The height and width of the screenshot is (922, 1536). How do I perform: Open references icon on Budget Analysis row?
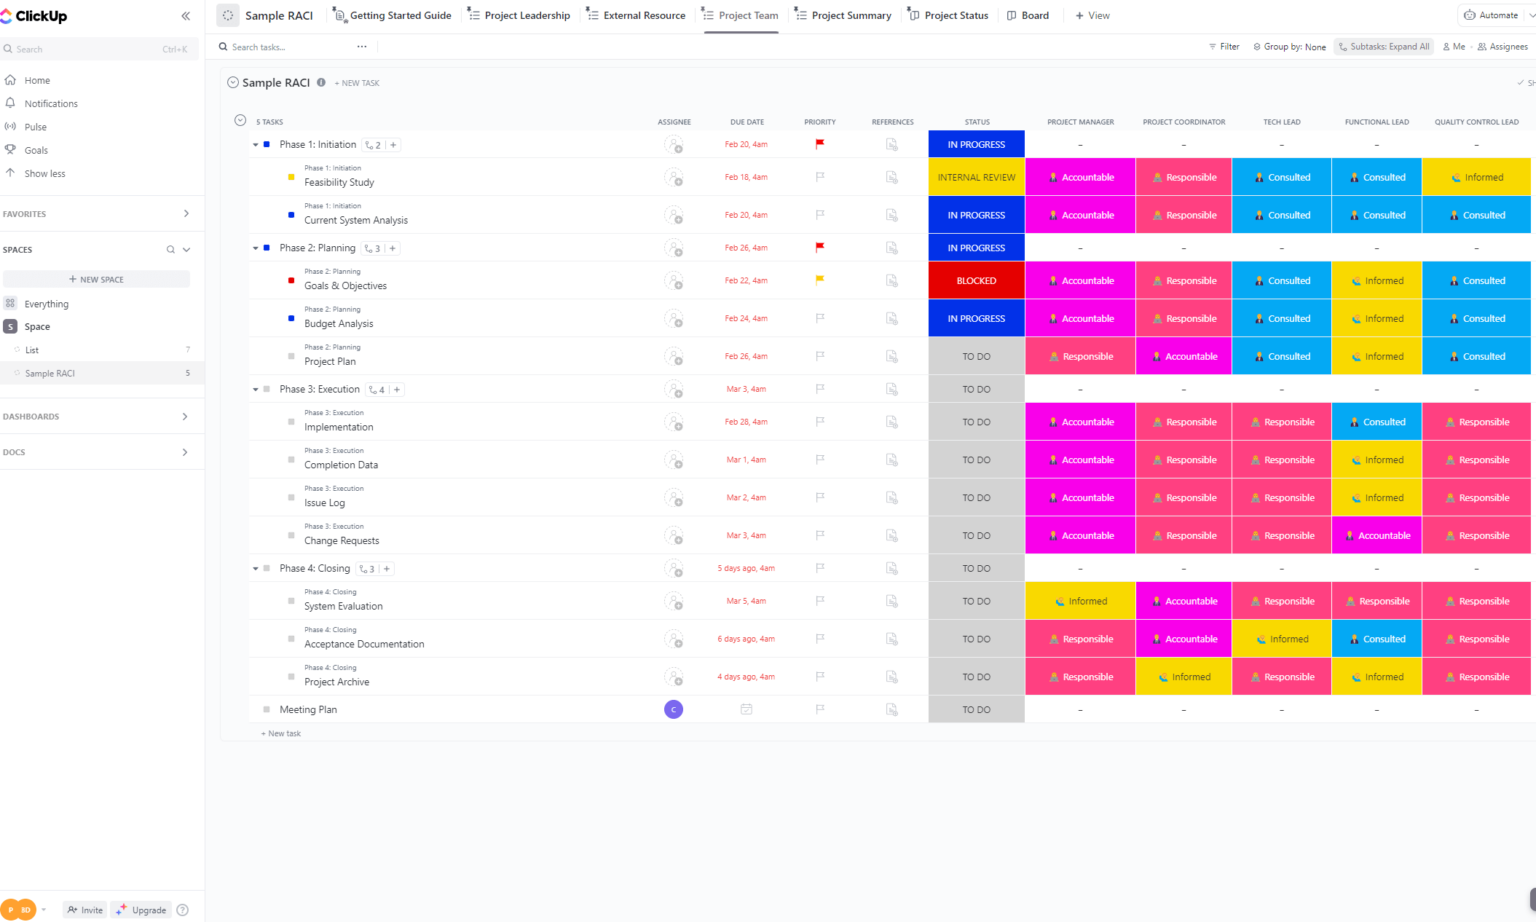(x=891, y=318)
